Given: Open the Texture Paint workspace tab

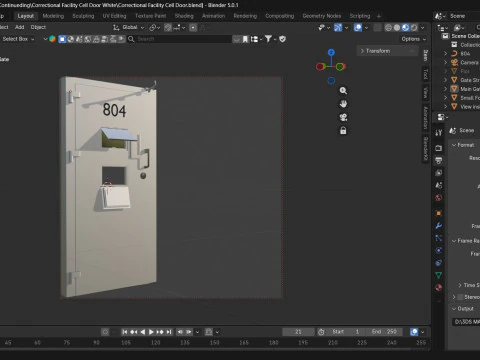Looking at the screenshot, I should pos(150,16).
